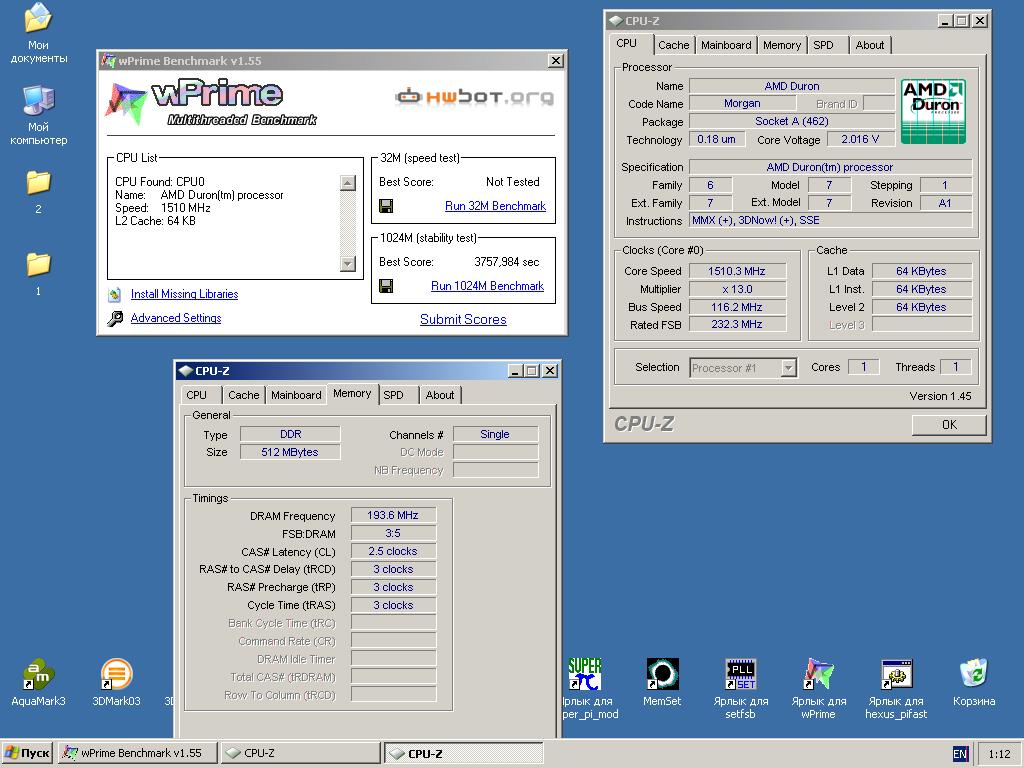The width and height of the screenshot is (1024, 768).
Task: Click the memory Size 512 MBytes value
Action: pos(290,452)
